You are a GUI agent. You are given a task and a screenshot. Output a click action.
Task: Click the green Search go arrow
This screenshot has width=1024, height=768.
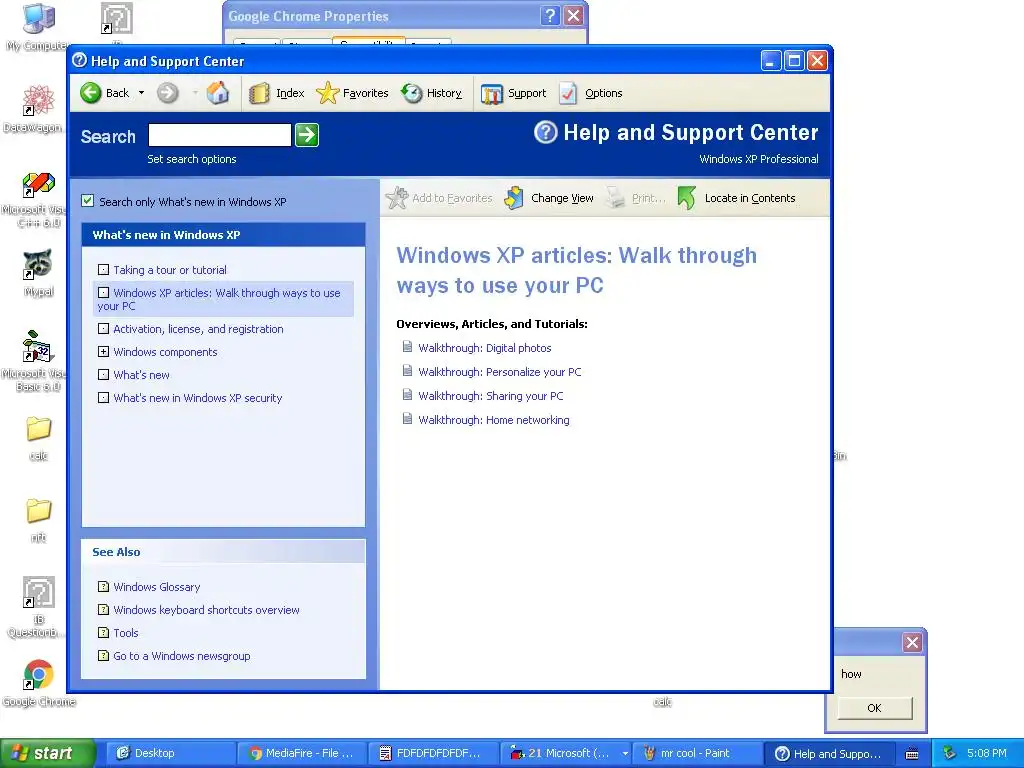coord(307,135)
